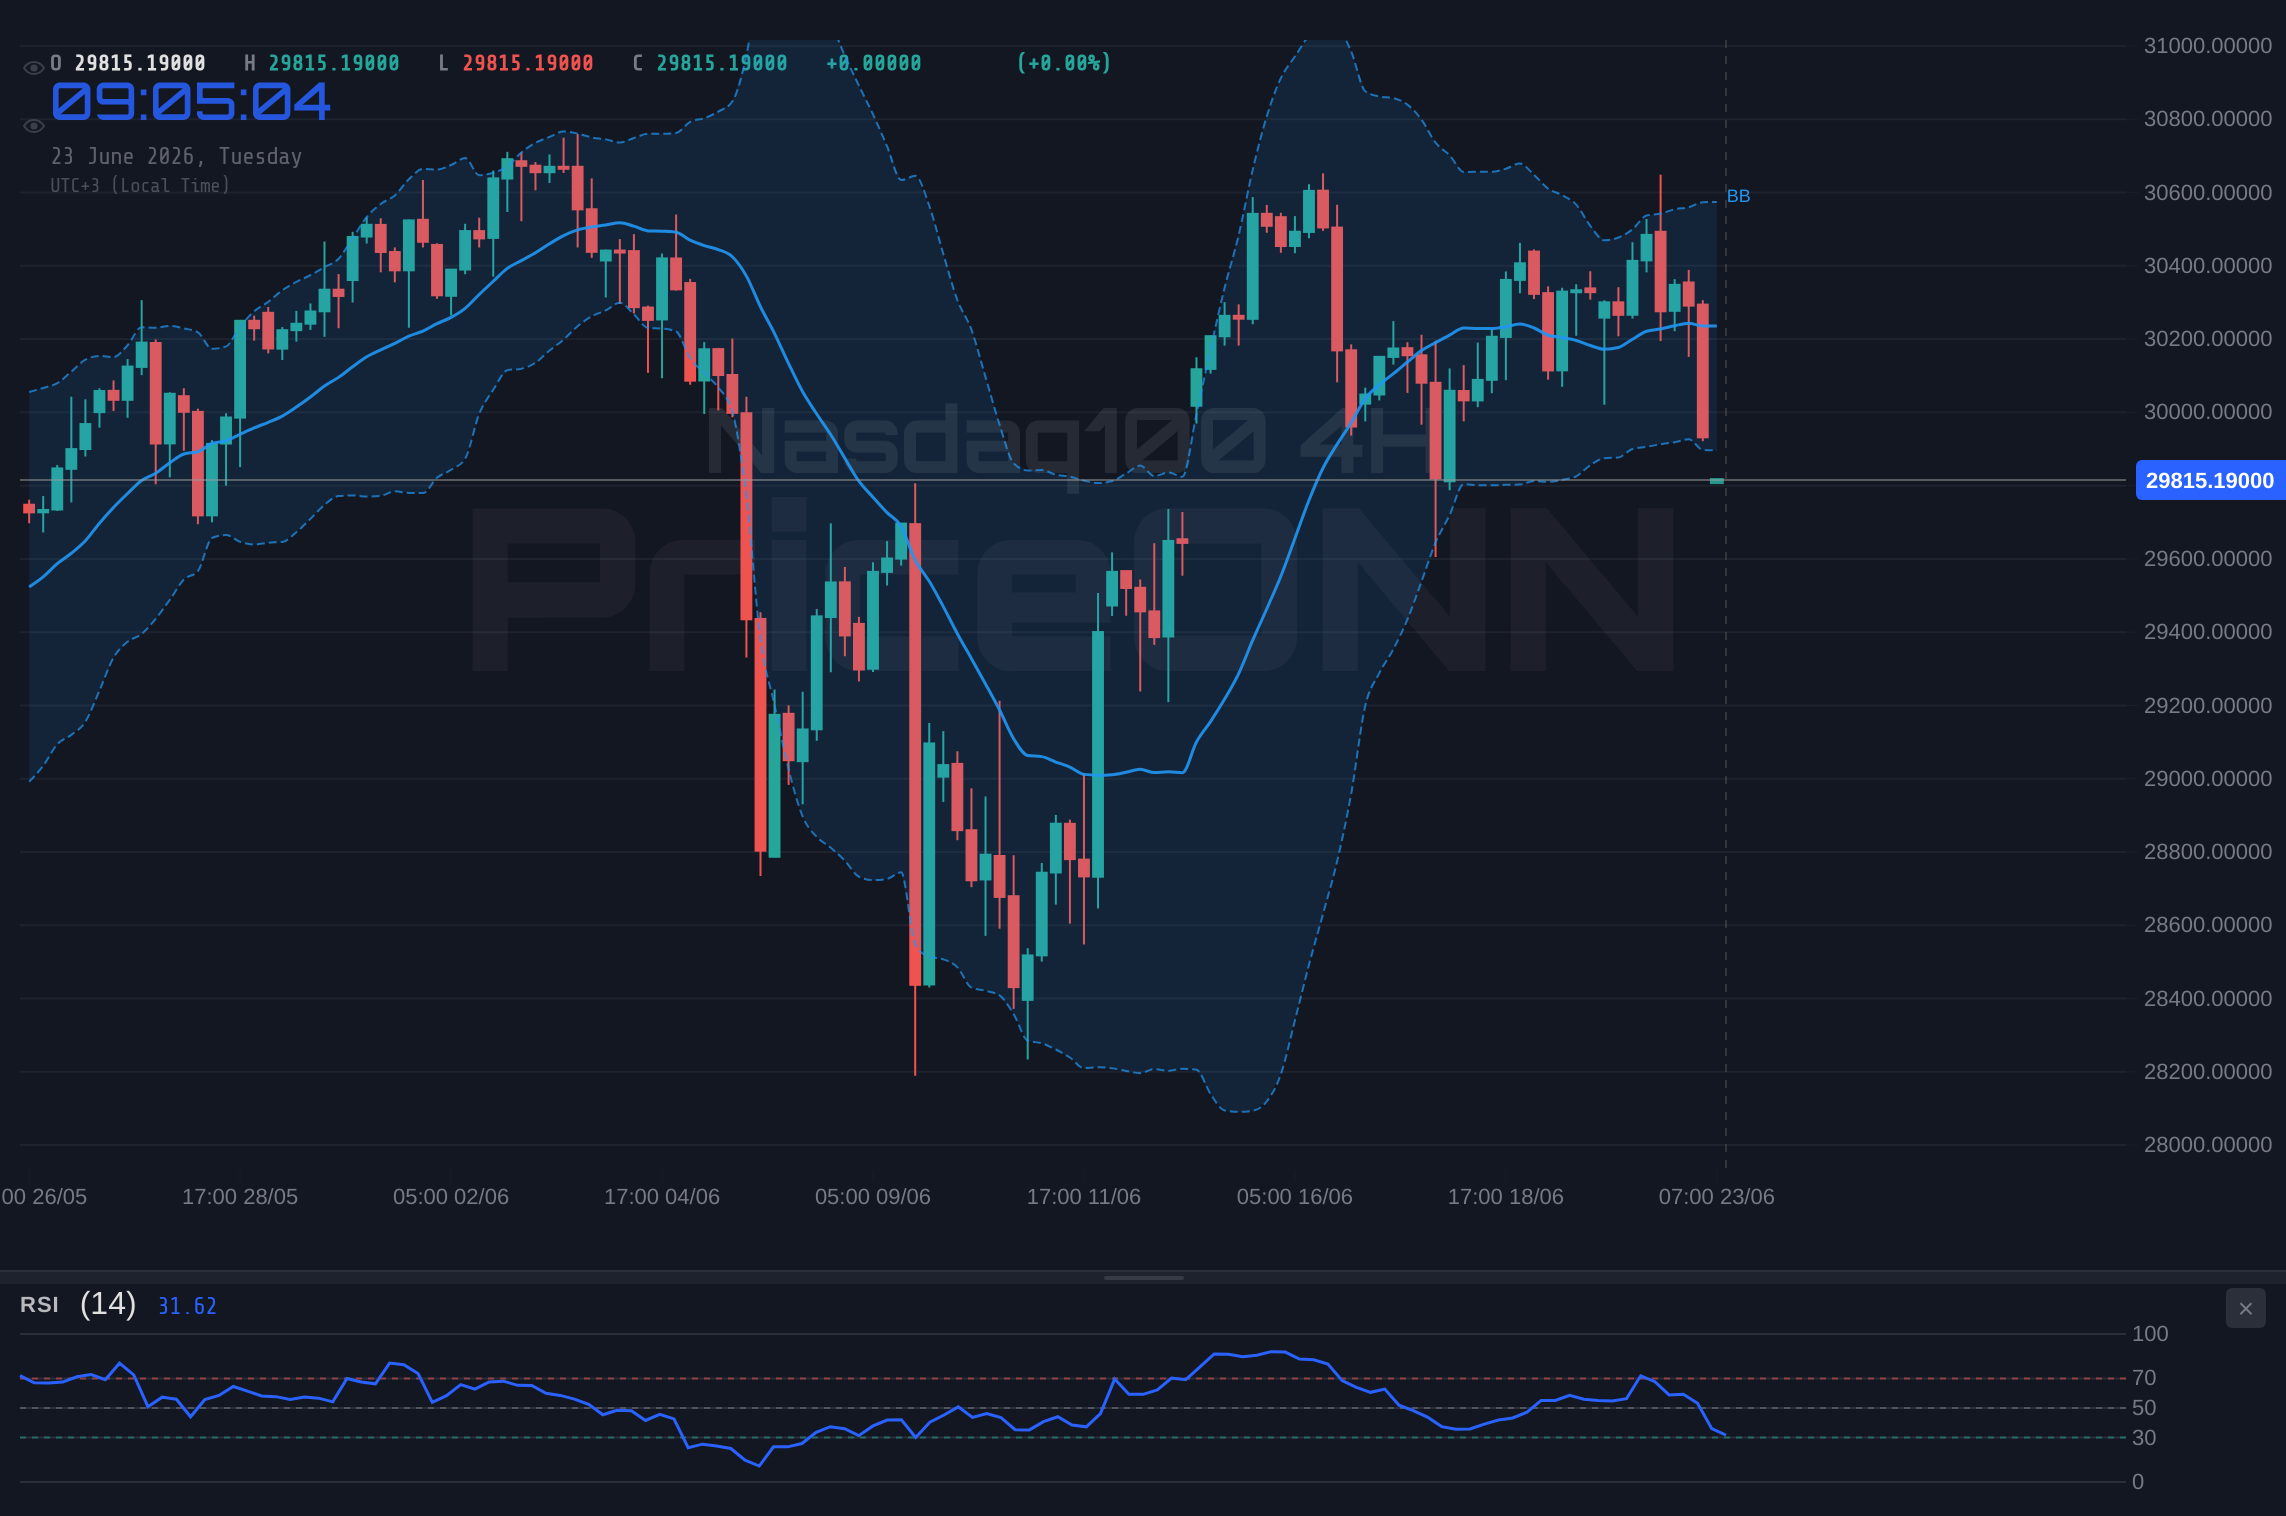This screenshot has width=2286, height=1516.
Task: Click the 29400.00000 price axis label
Action: click(x=2208, y=632)
